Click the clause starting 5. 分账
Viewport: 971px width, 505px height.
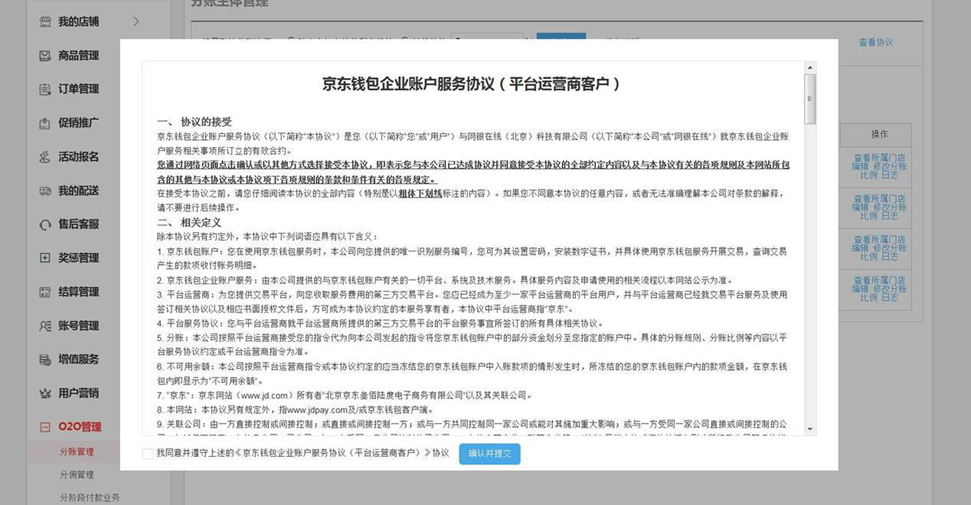pyautogui.click(x=472, y=345)
